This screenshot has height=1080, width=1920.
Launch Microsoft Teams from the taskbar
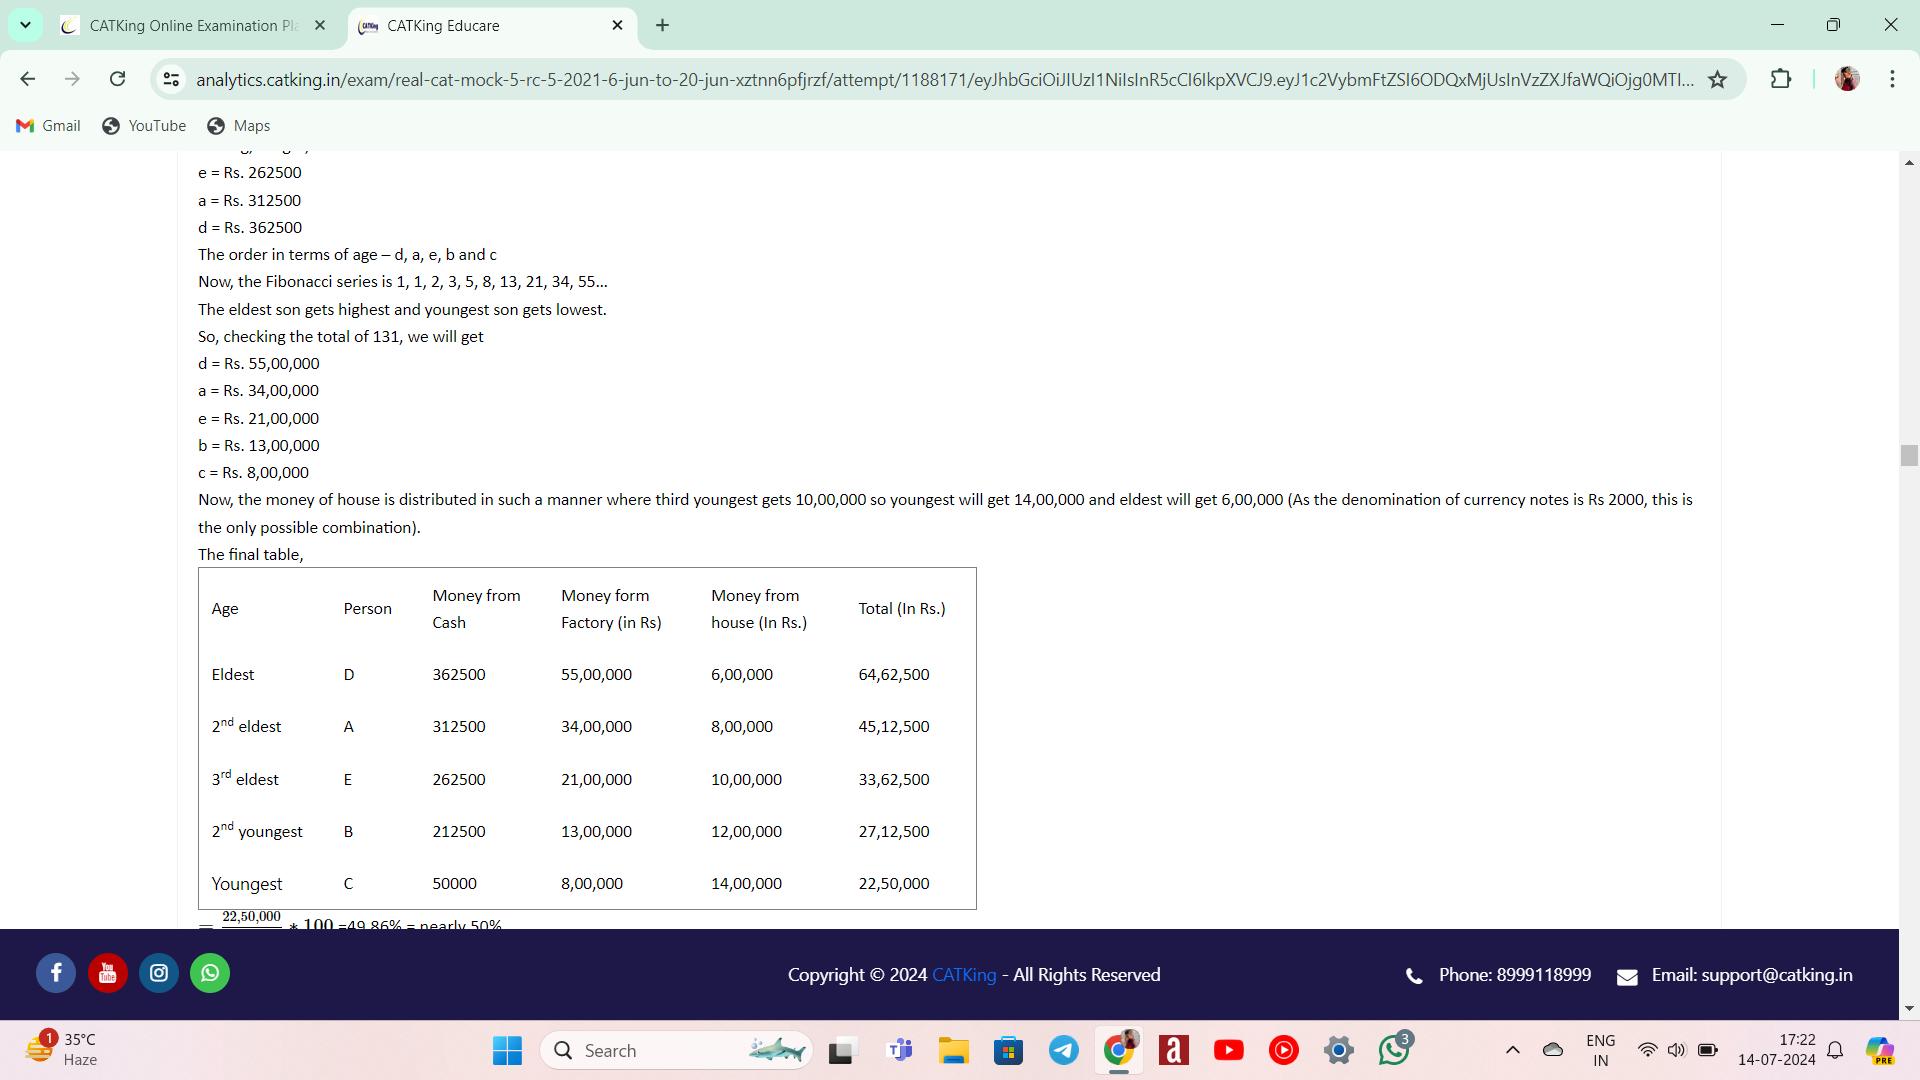[x=900, y=1050]
